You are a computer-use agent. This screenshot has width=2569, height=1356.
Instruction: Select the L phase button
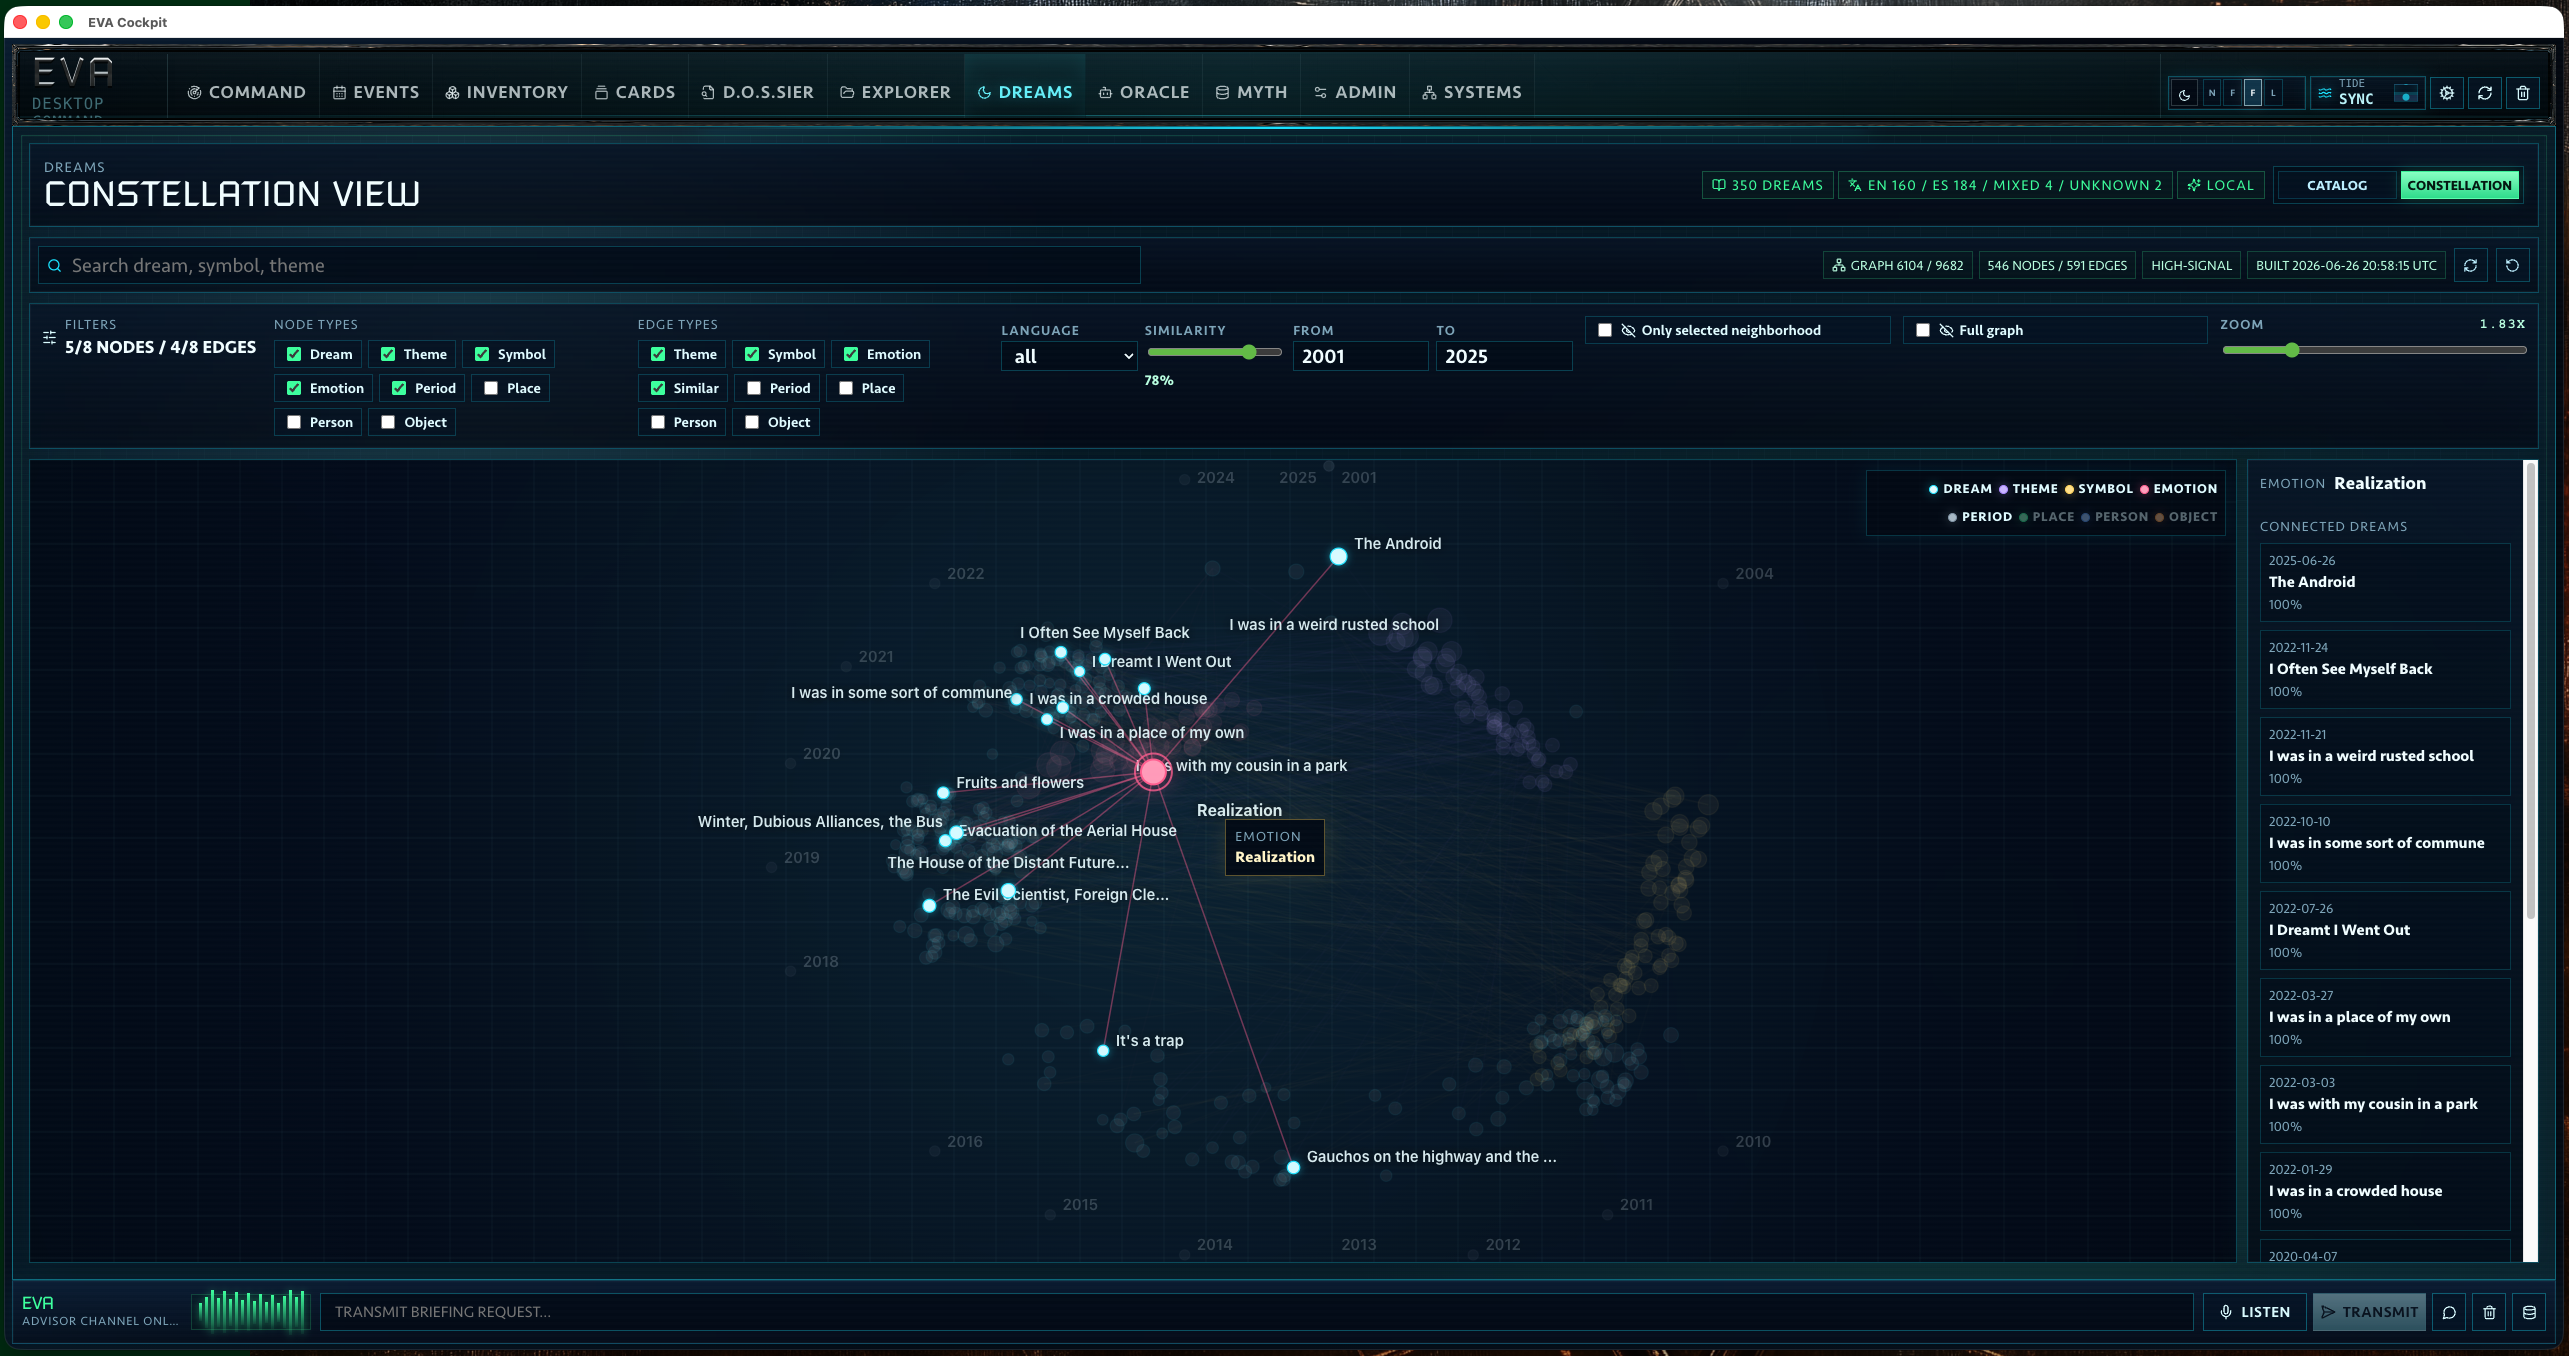2273,93
